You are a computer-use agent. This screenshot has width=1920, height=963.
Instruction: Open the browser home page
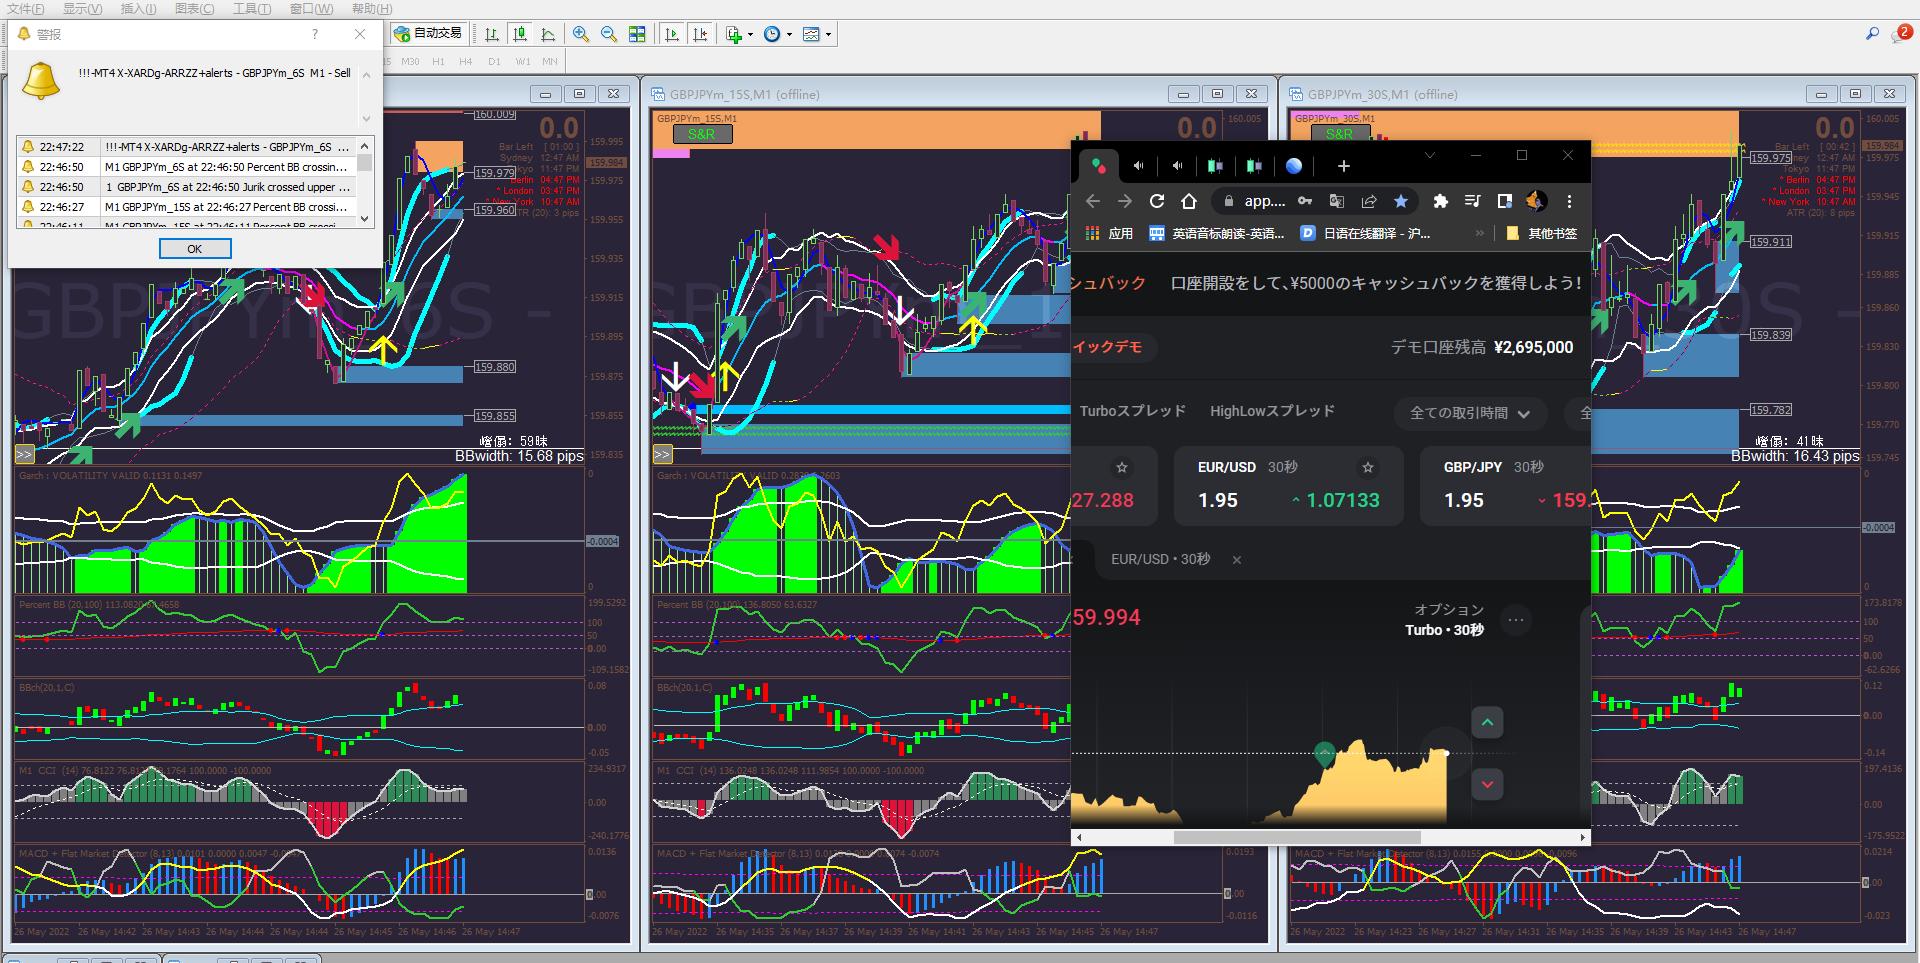click(x=1189, y=201)
